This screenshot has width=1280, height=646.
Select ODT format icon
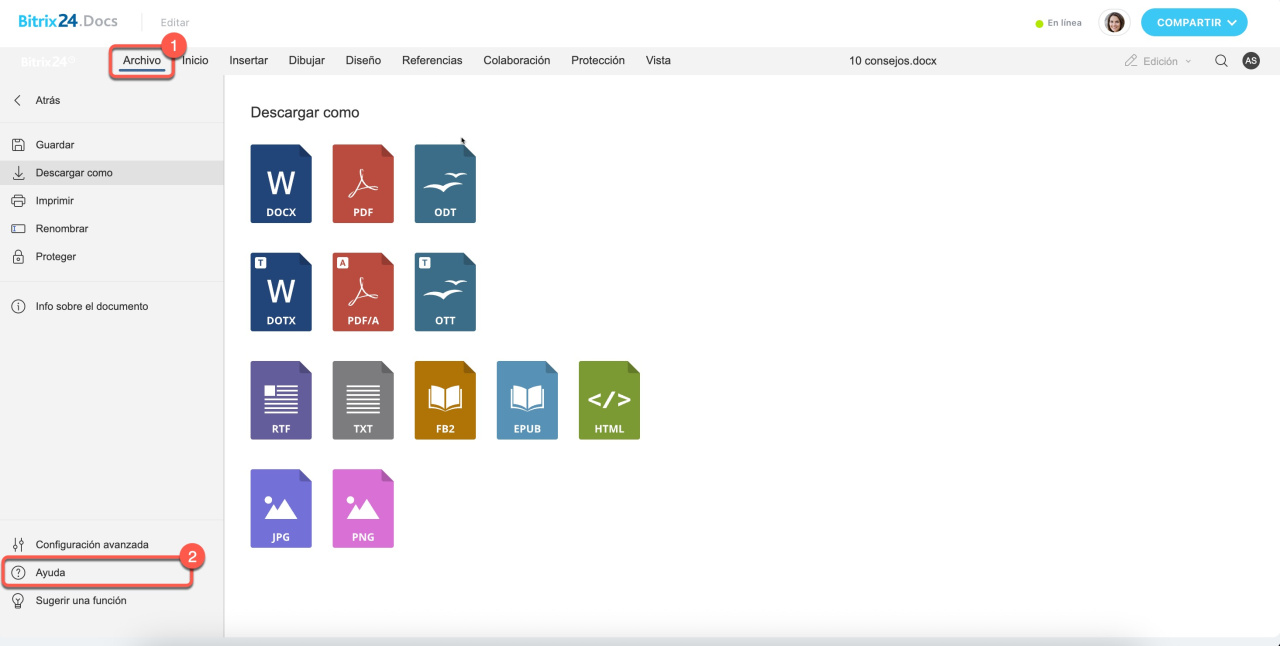pyautogui.click(x=445, y=184)
